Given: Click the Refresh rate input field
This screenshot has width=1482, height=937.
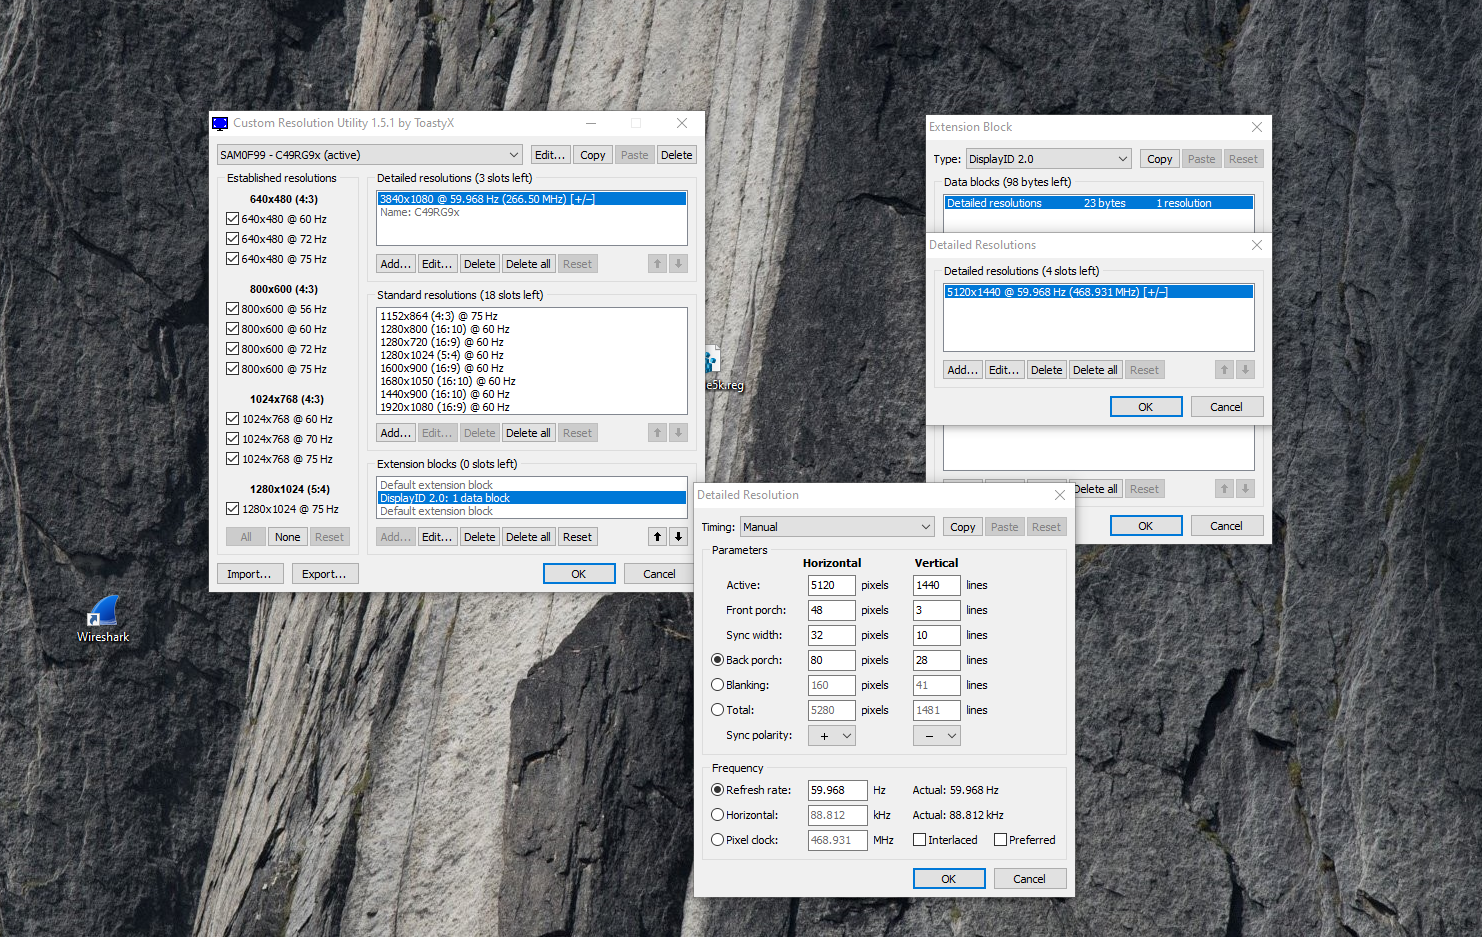Looking at the screenshot, I should click(836, 790).
